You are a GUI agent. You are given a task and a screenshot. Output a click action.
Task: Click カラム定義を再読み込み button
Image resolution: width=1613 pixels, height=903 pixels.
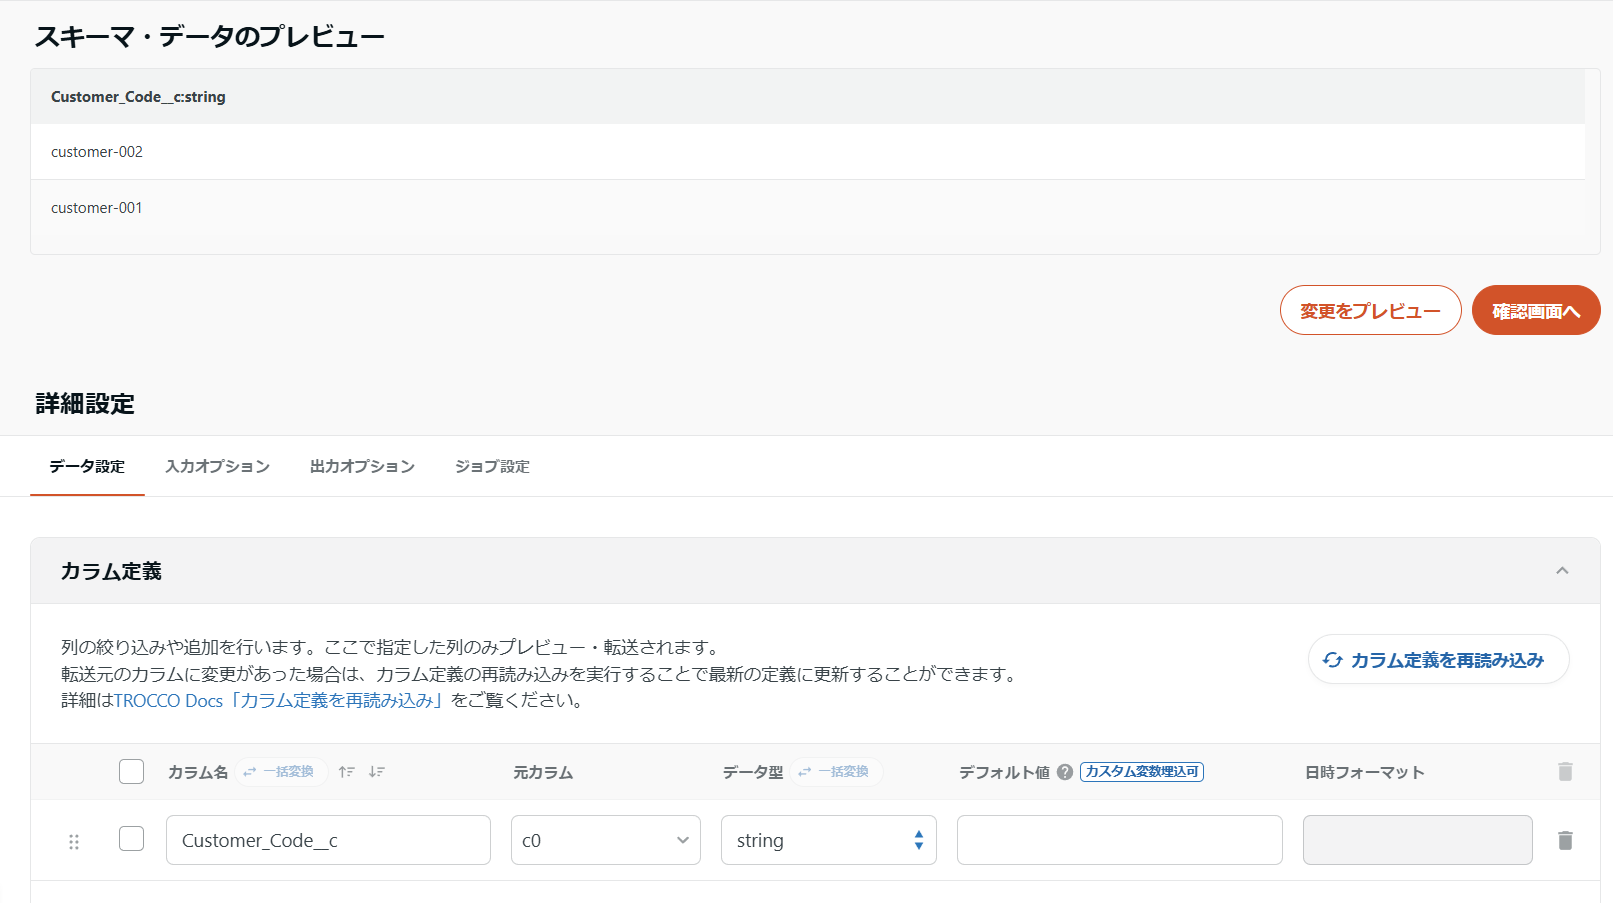point(1438,659)
